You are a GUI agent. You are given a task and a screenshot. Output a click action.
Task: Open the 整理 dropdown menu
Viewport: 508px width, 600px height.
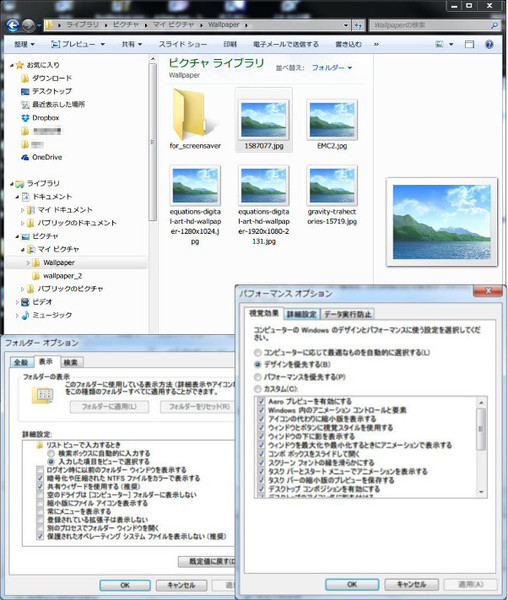(x=24, y=44)
